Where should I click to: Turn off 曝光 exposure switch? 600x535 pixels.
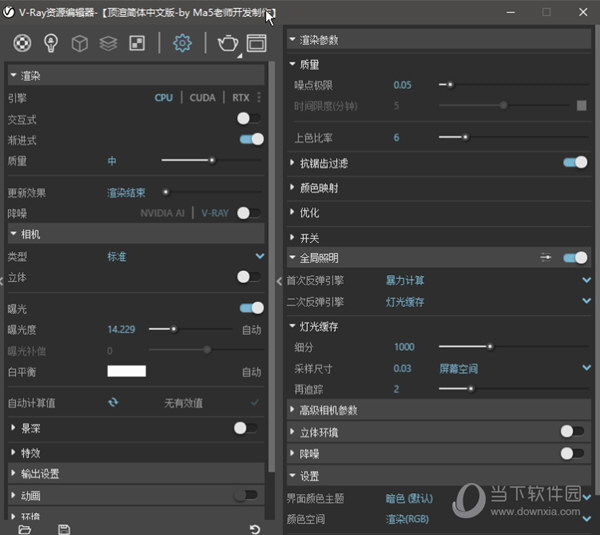pos(251,308)
